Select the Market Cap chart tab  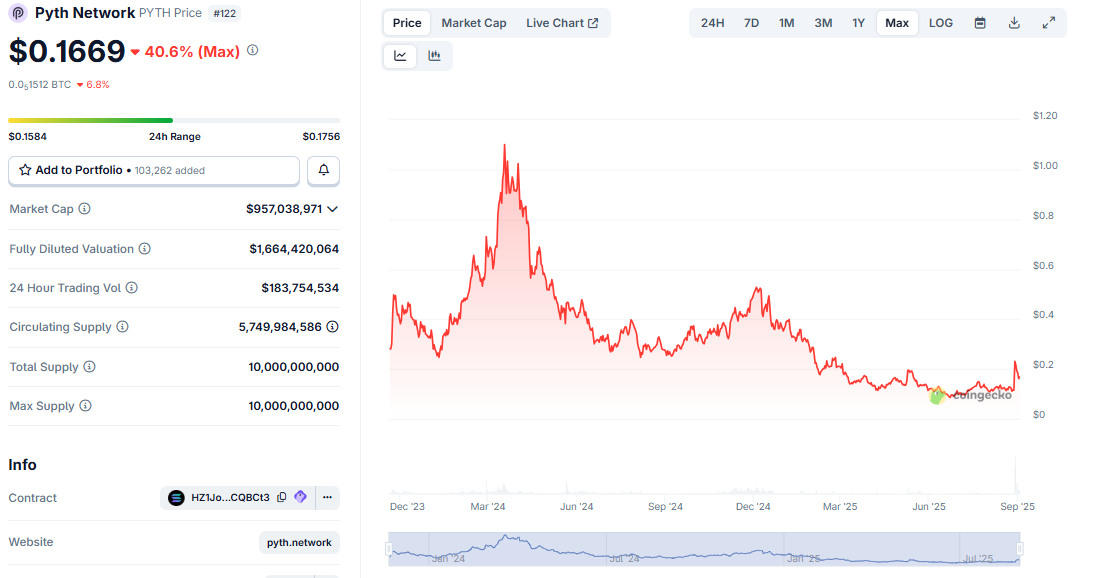tap(474, 23)
